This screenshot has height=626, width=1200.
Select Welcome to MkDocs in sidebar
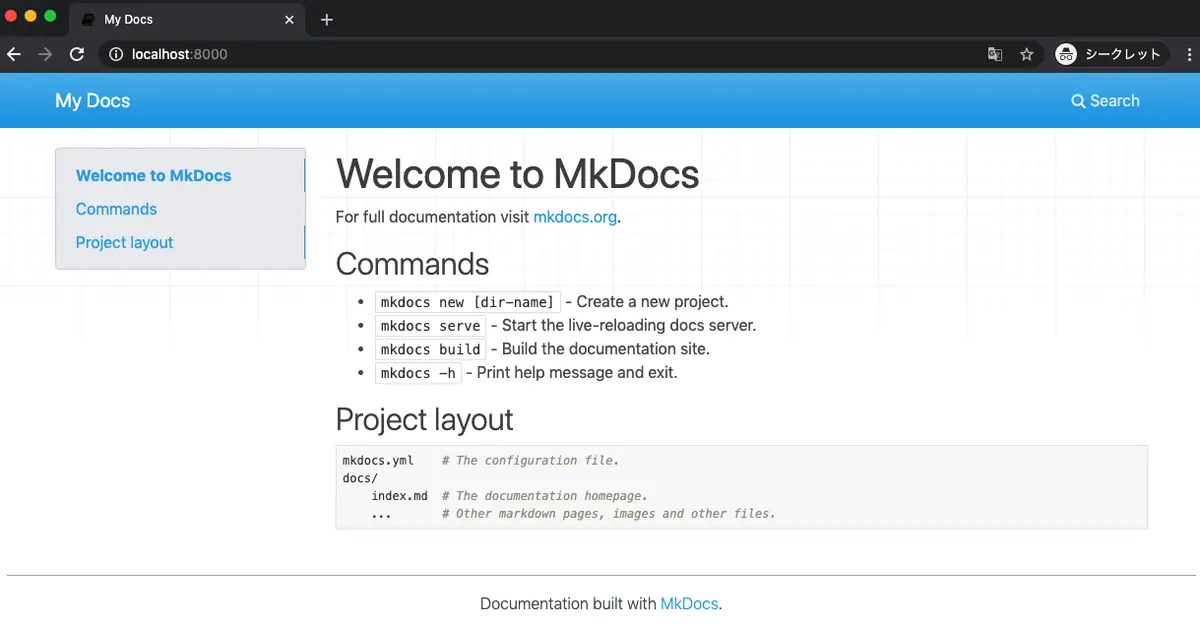[x=153, y=176]
